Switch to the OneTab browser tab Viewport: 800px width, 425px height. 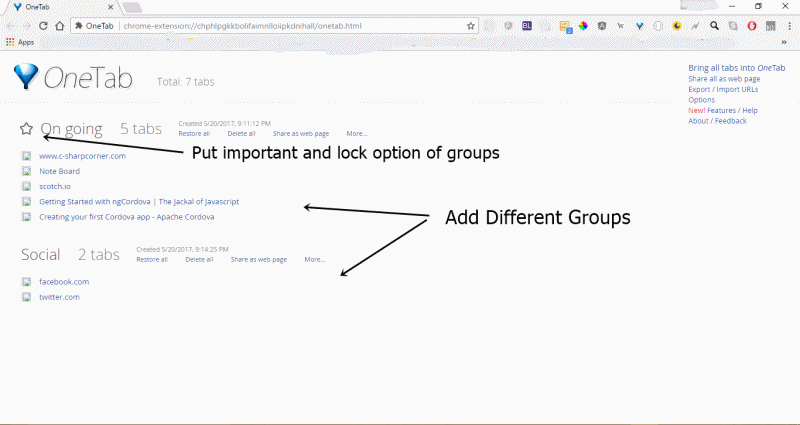coord(59,7)
